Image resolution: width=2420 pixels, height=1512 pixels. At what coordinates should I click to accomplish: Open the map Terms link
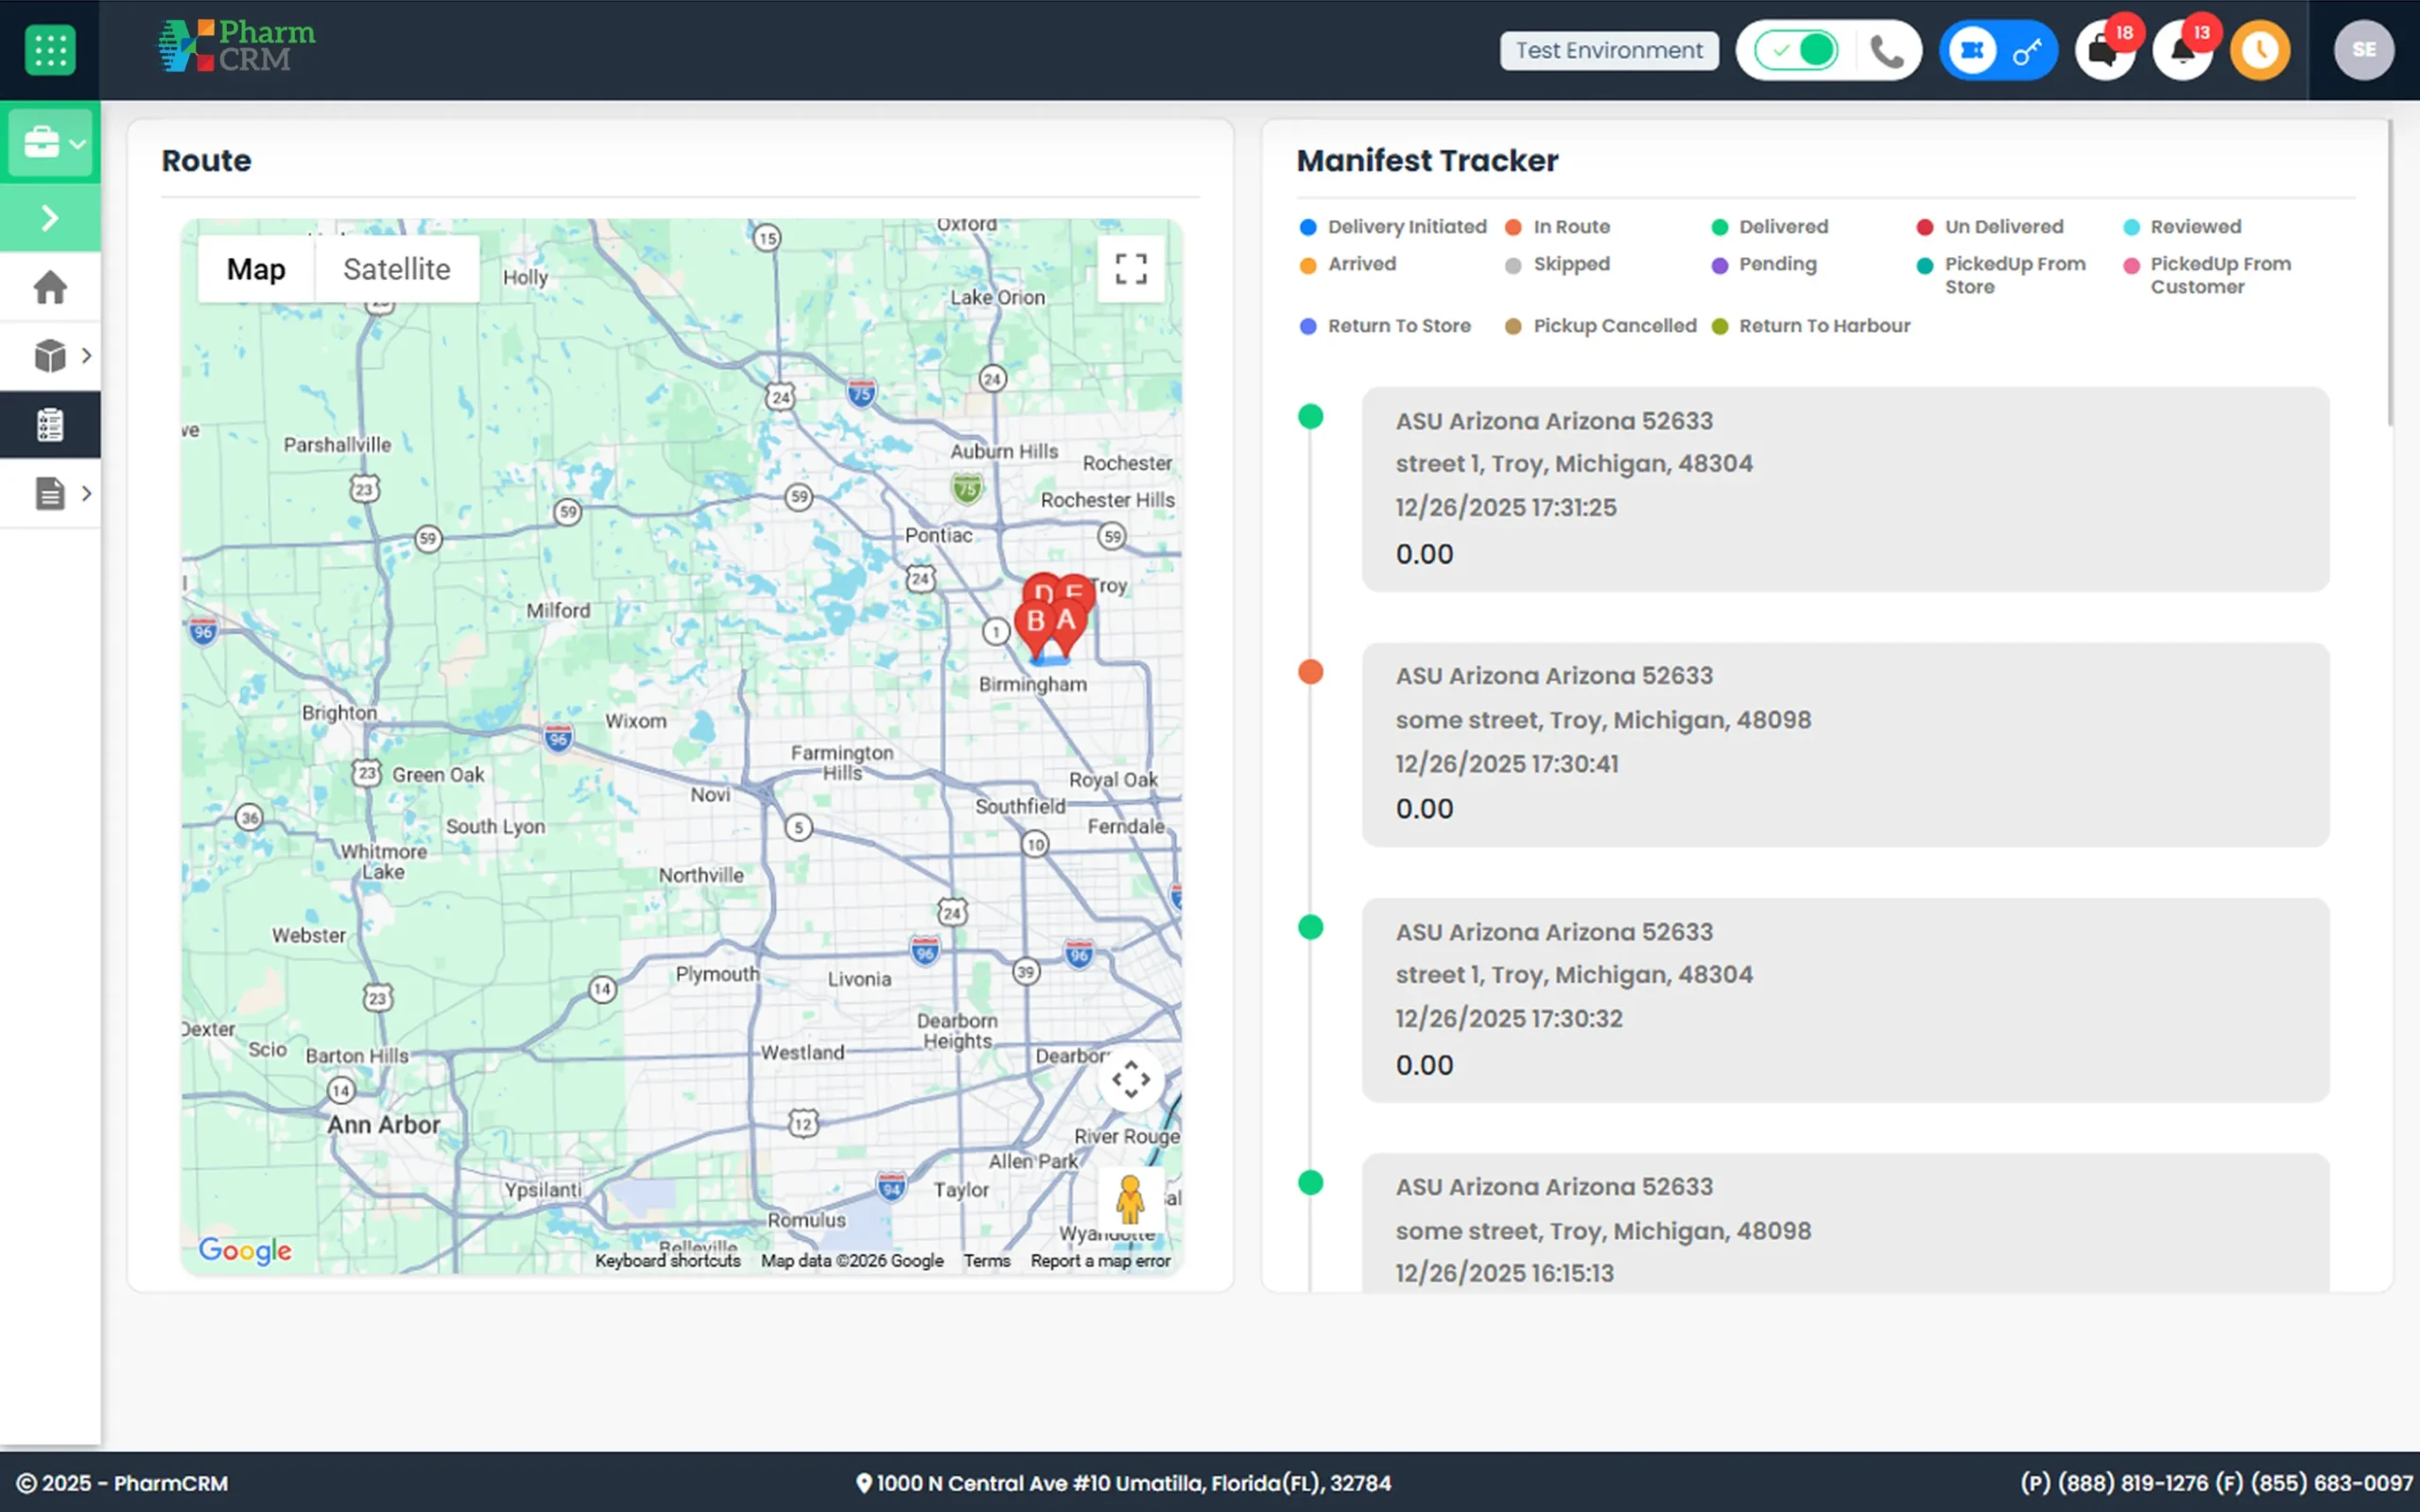pos(987,1261)
